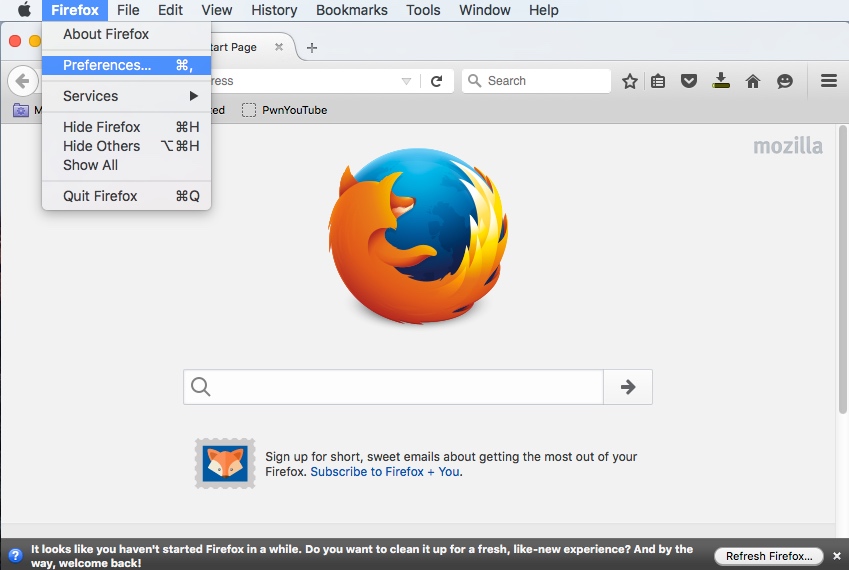This screenshot has height=570, width=849.
Task: Focus the toolbar Search field
Action: click(536, 81)
